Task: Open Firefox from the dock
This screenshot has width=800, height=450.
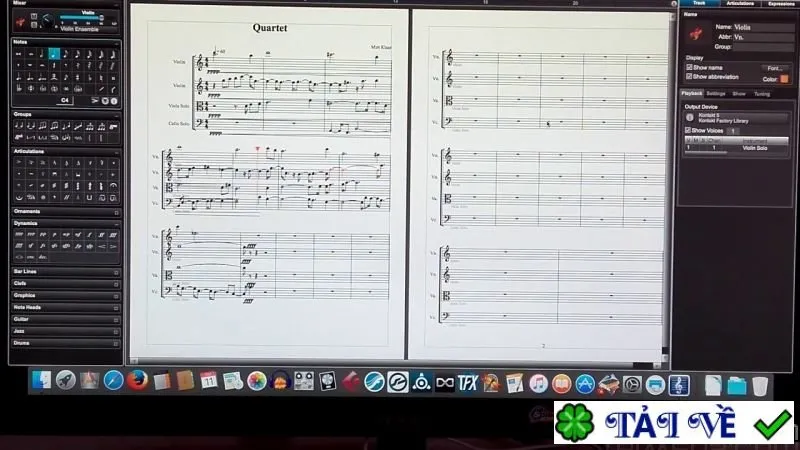Action: (137, 381)
